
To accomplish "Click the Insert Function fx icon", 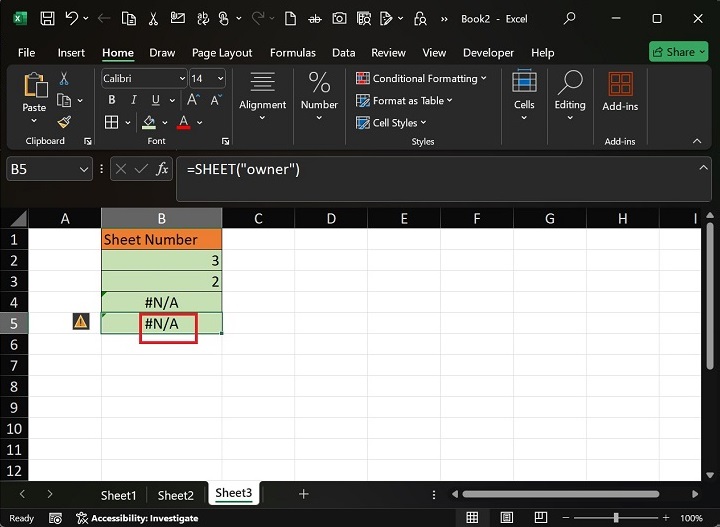I will 161,170.
